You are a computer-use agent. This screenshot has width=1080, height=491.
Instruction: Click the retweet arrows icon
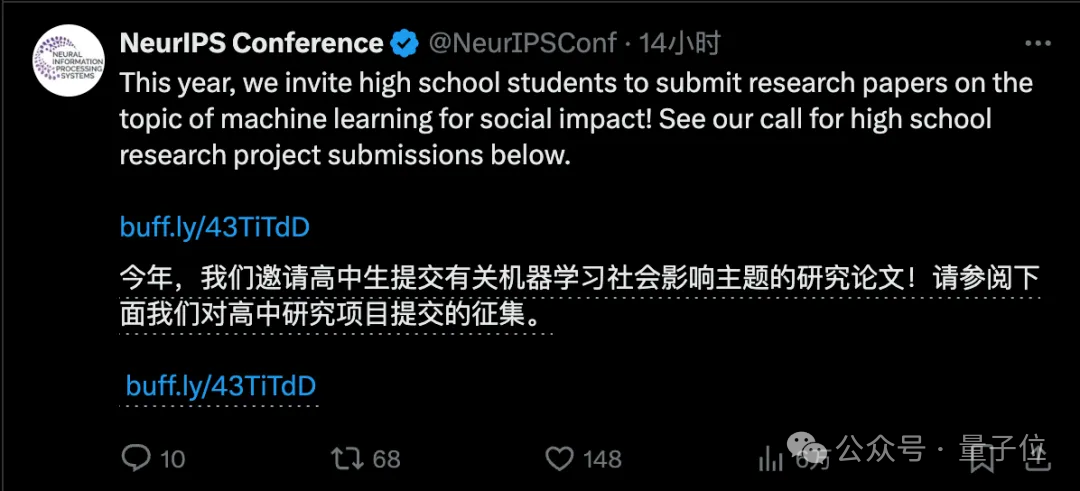pos(346,458)
